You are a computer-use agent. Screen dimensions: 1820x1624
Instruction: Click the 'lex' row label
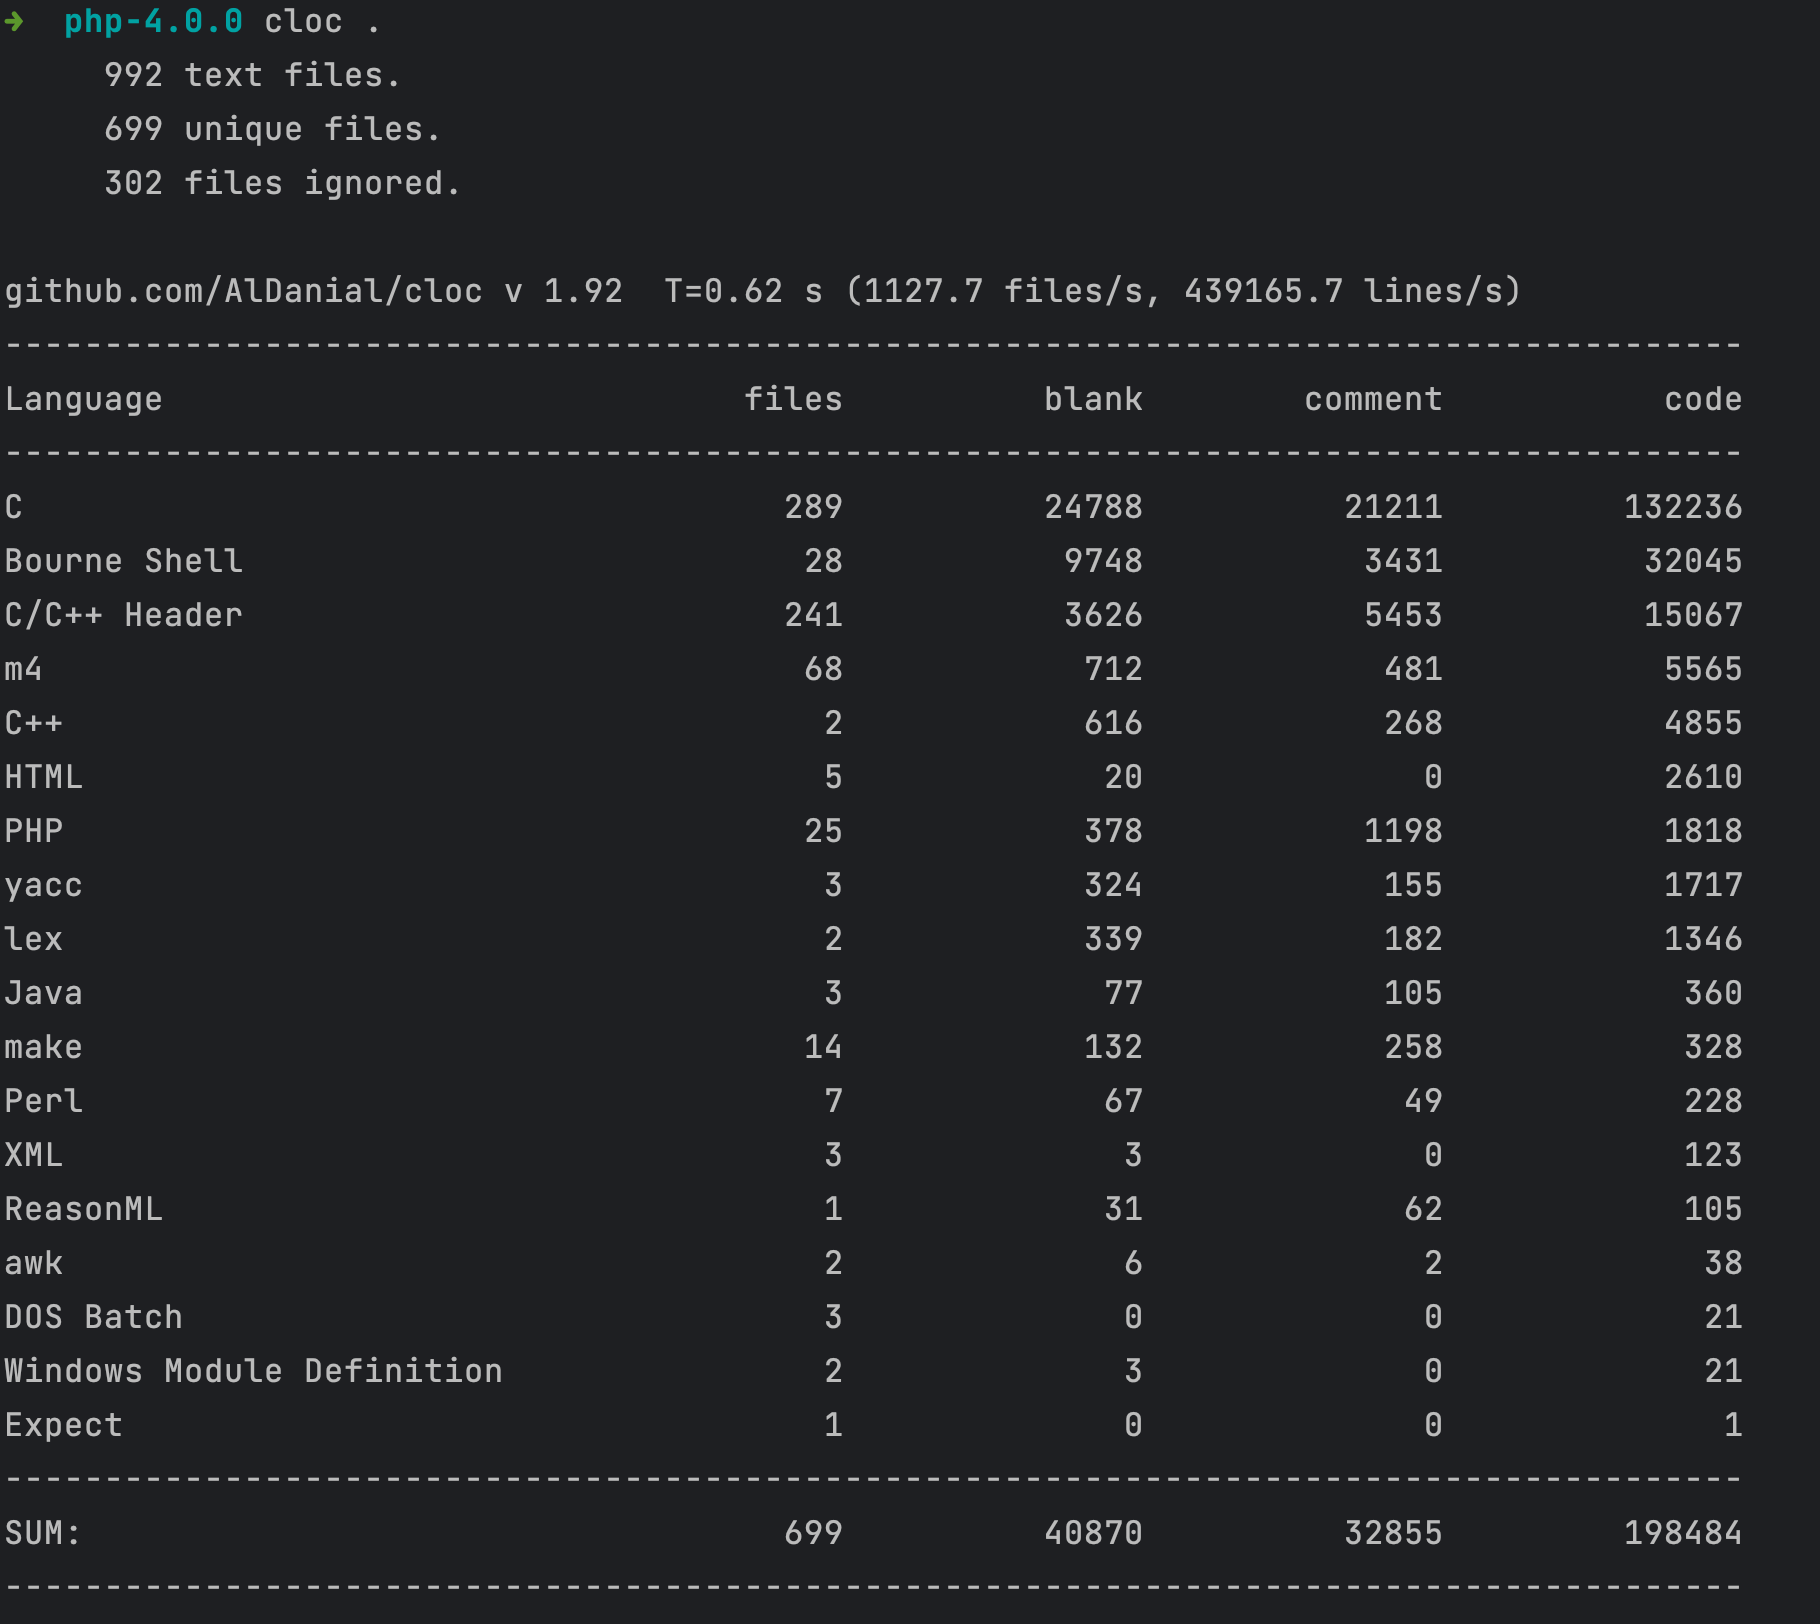coord(33,939)
